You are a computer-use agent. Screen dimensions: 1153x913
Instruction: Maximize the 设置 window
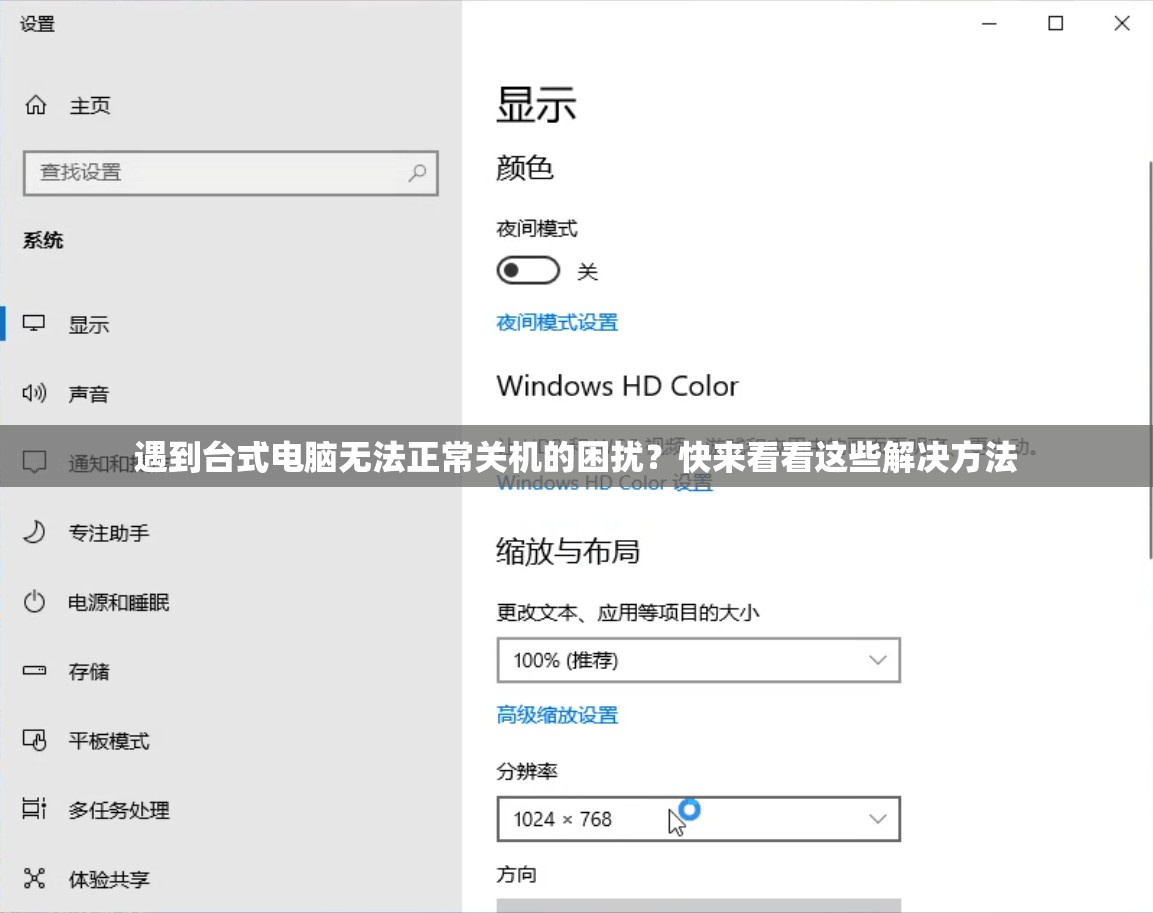click(x=1055, y=24)
